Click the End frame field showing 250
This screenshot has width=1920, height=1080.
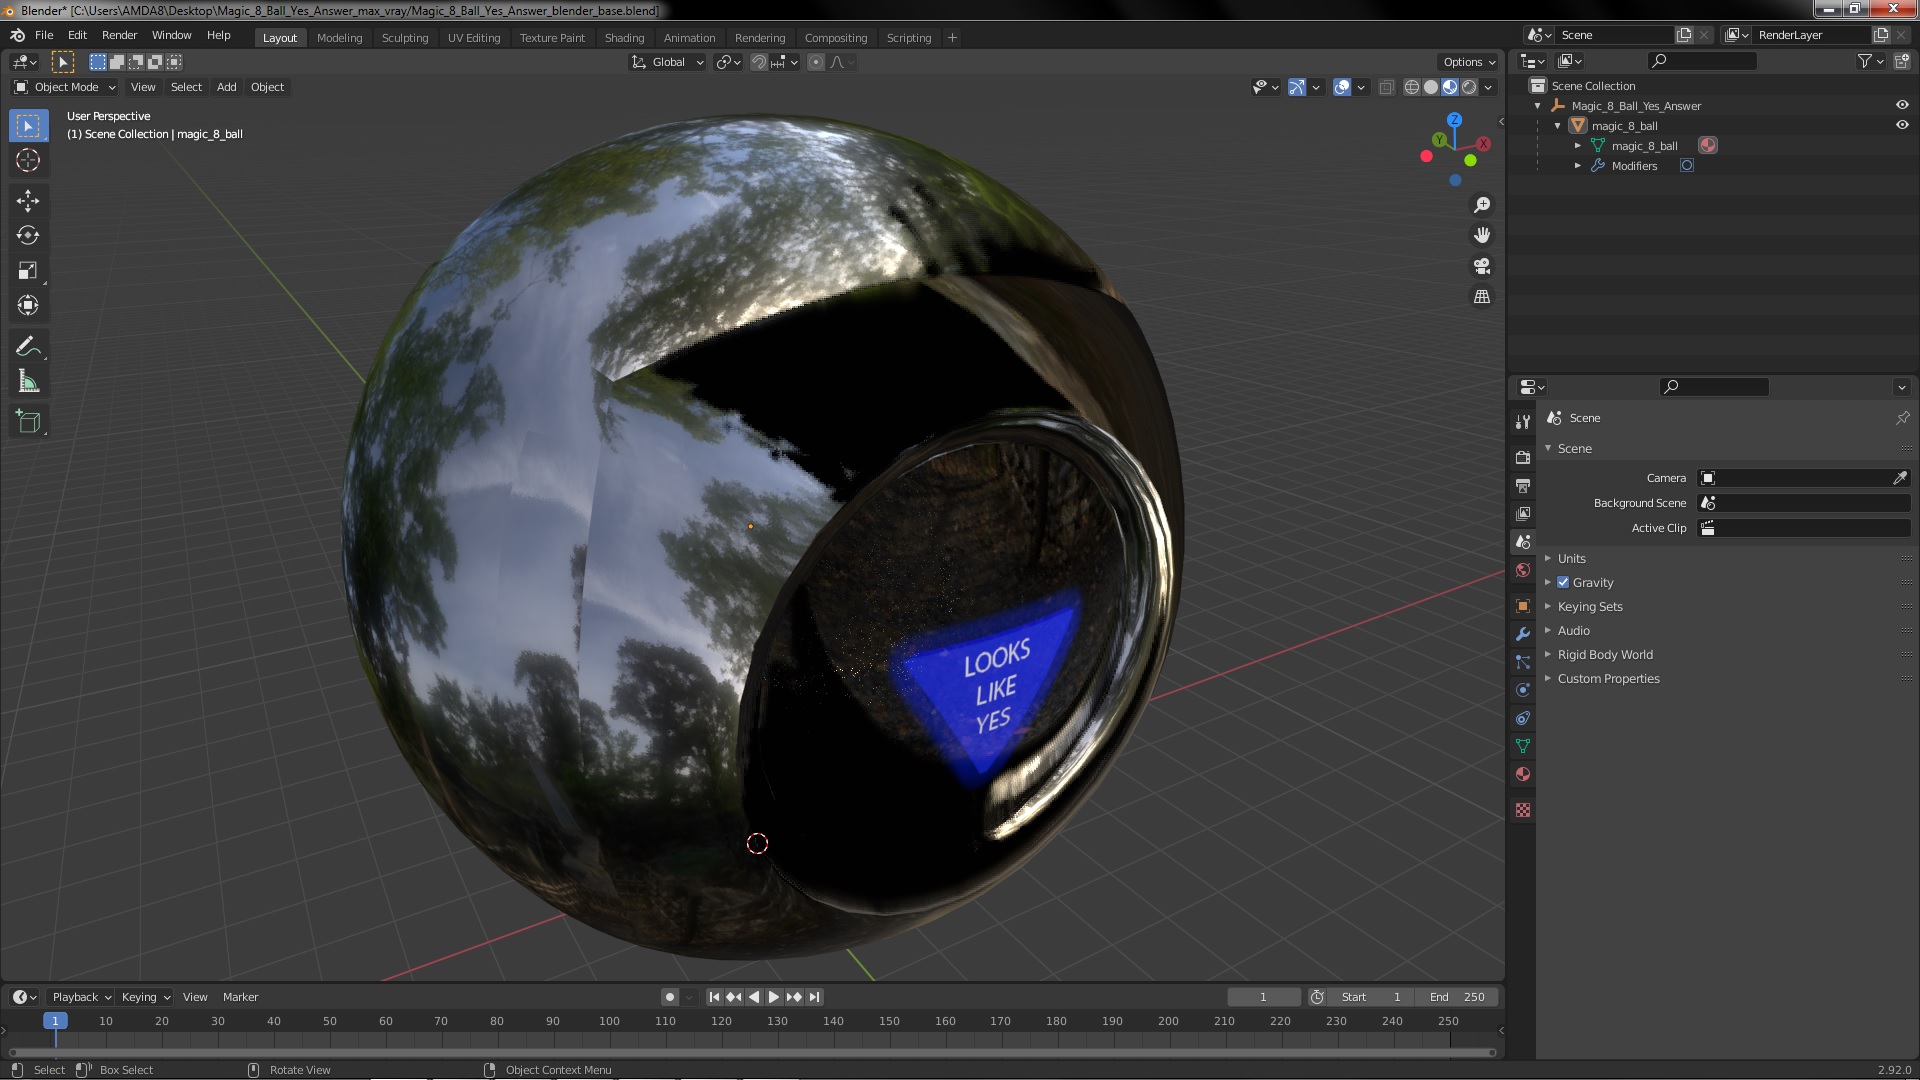(x=1457, y=997)
